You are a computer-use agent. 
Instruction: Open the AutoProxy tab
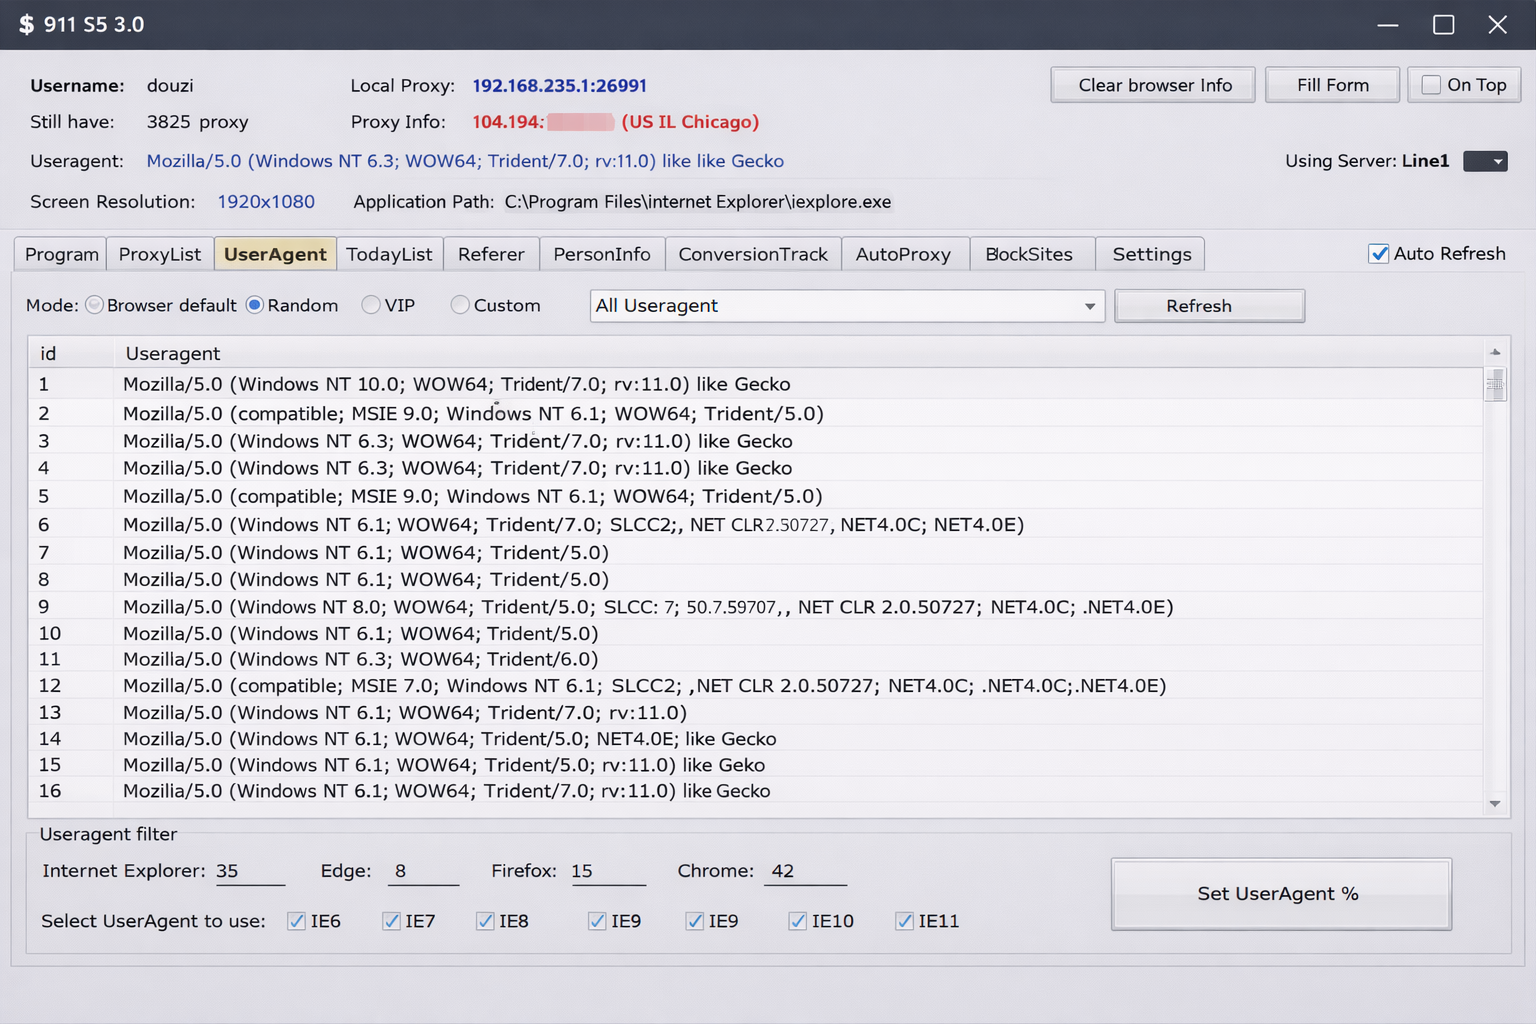pos(904,253)
